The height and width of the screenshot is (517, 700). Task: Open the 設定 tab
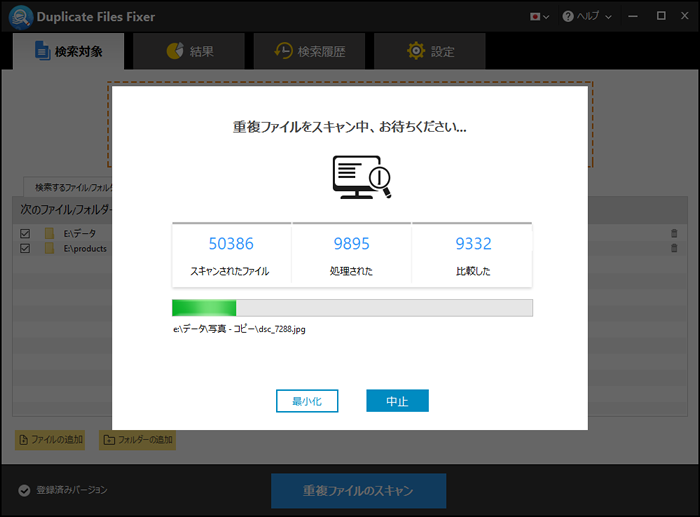click(430, 51)
